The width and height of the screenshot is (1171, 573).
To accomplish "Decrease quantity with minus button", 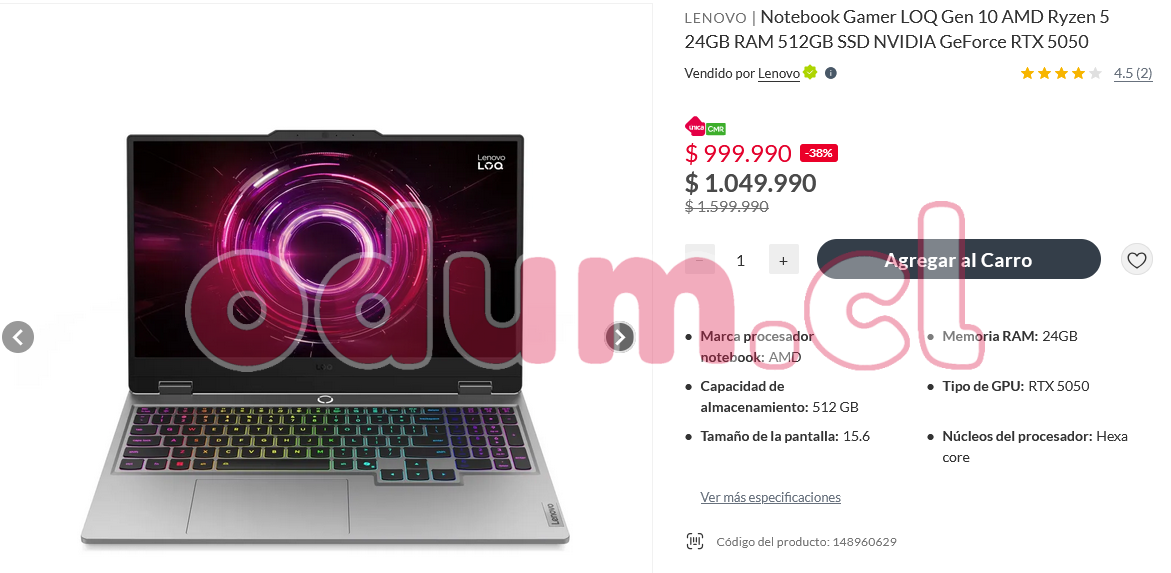I will click(700, 259).
